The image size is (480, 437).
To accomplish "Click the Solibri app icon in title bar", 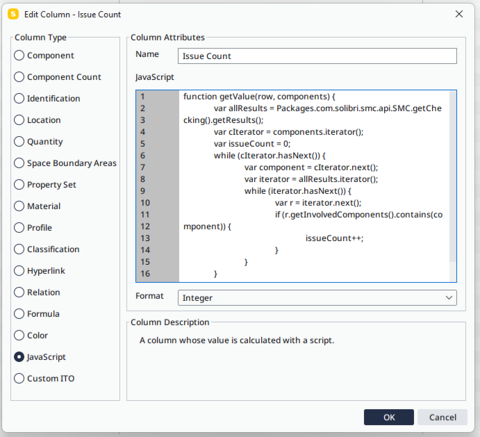I will click(x=13, y=14).
